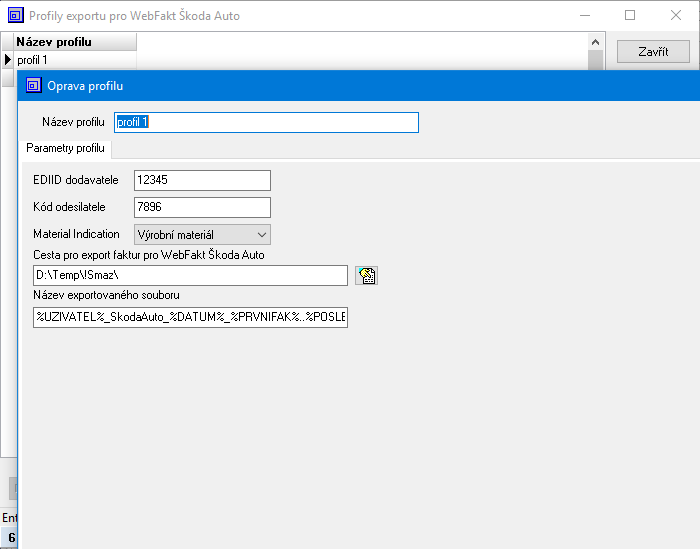The image size is (700, 549).
Task: Focus the EDIID dodavatele input field
Action: 202,180
